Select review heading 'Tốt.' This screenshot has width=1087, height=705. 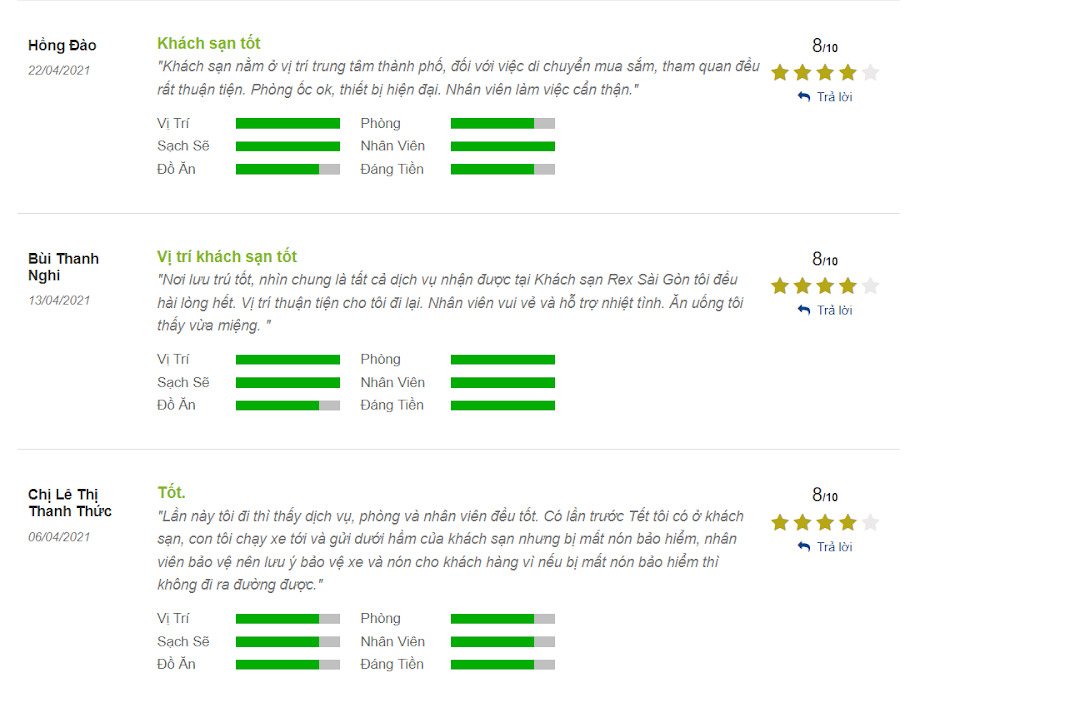pos(171,492)
